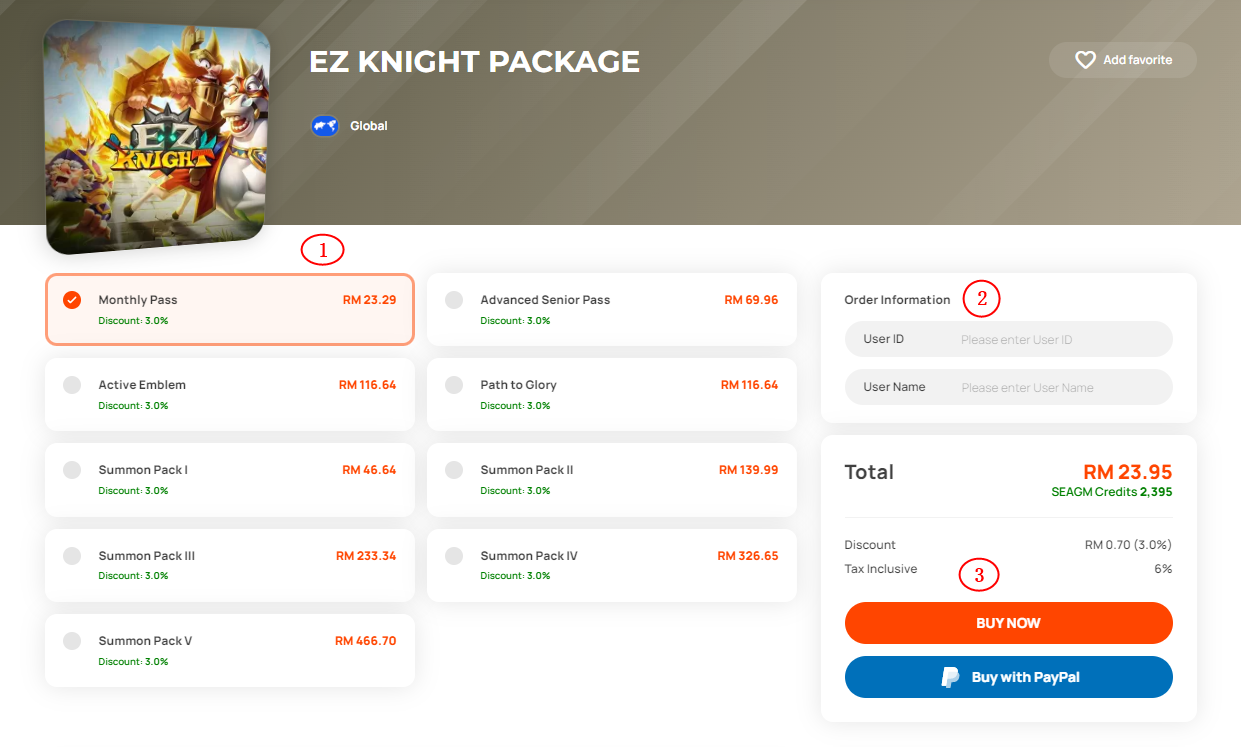Focus the User Name input field
This screenshot has width=1241, height=747.
pyautogui.click(x=1008, y=387)
